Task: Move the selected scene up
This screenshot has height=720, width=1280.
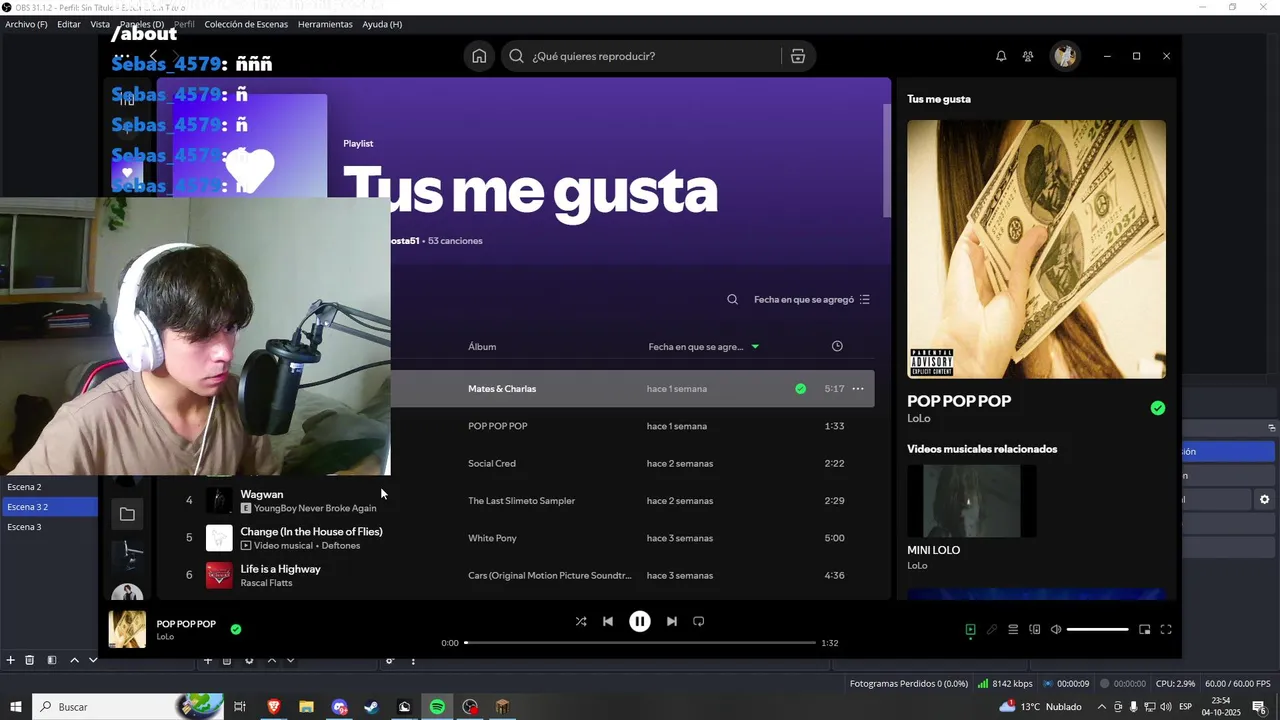Action: tap(74, 660)
